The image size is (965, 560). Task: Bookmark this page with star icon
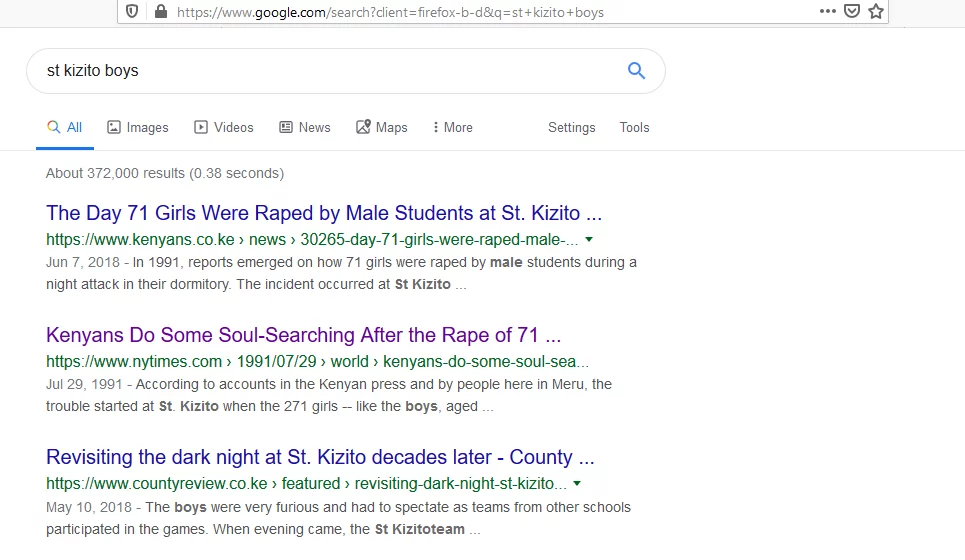pyautogui.click(x=876, y=11)
